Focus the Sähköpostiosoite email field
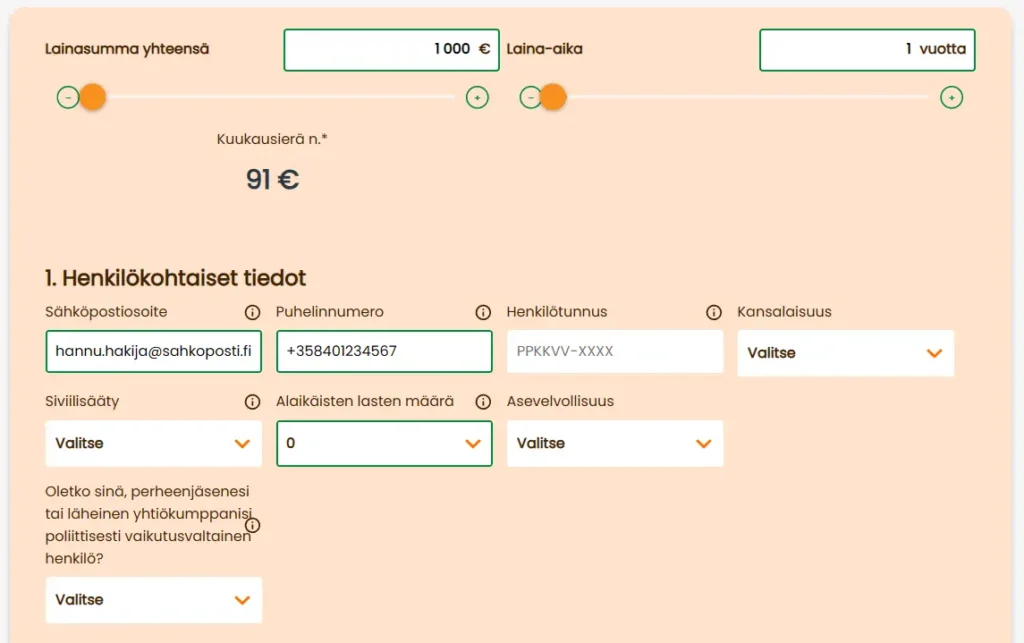The image size is (1024, 643). [153, 352]
